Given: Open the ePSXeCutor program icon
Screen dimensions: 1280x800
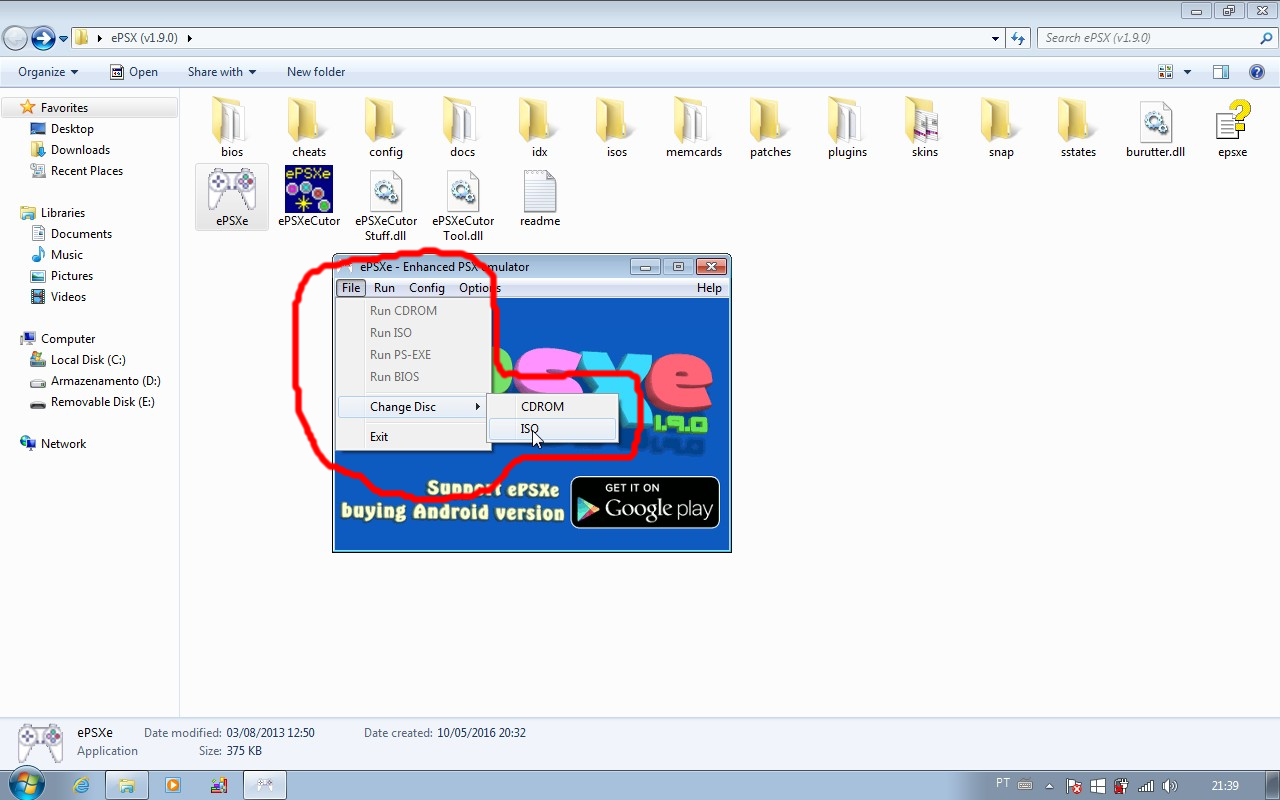Looking at the screenshot, I should coord(309,192).
